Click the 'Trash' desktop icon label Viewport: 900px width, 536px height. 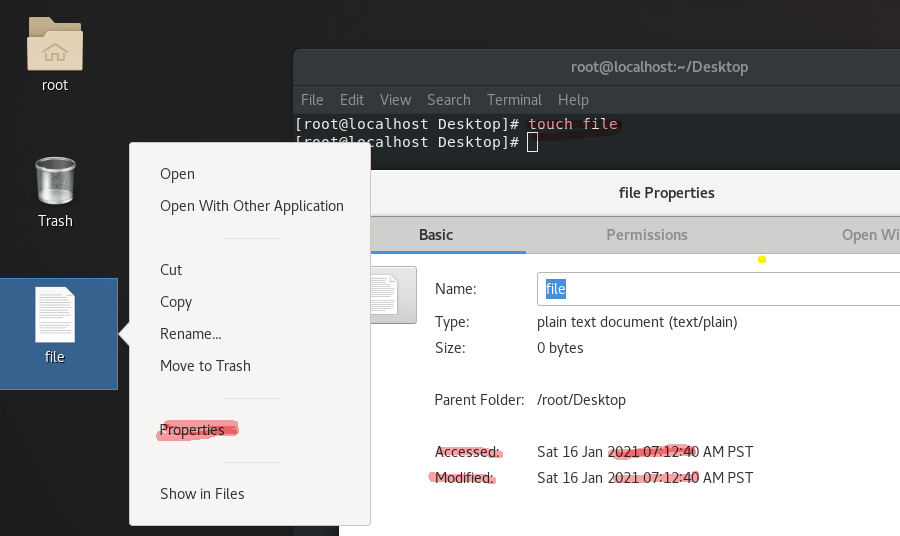pyautogui.click(x=55, y=221)
